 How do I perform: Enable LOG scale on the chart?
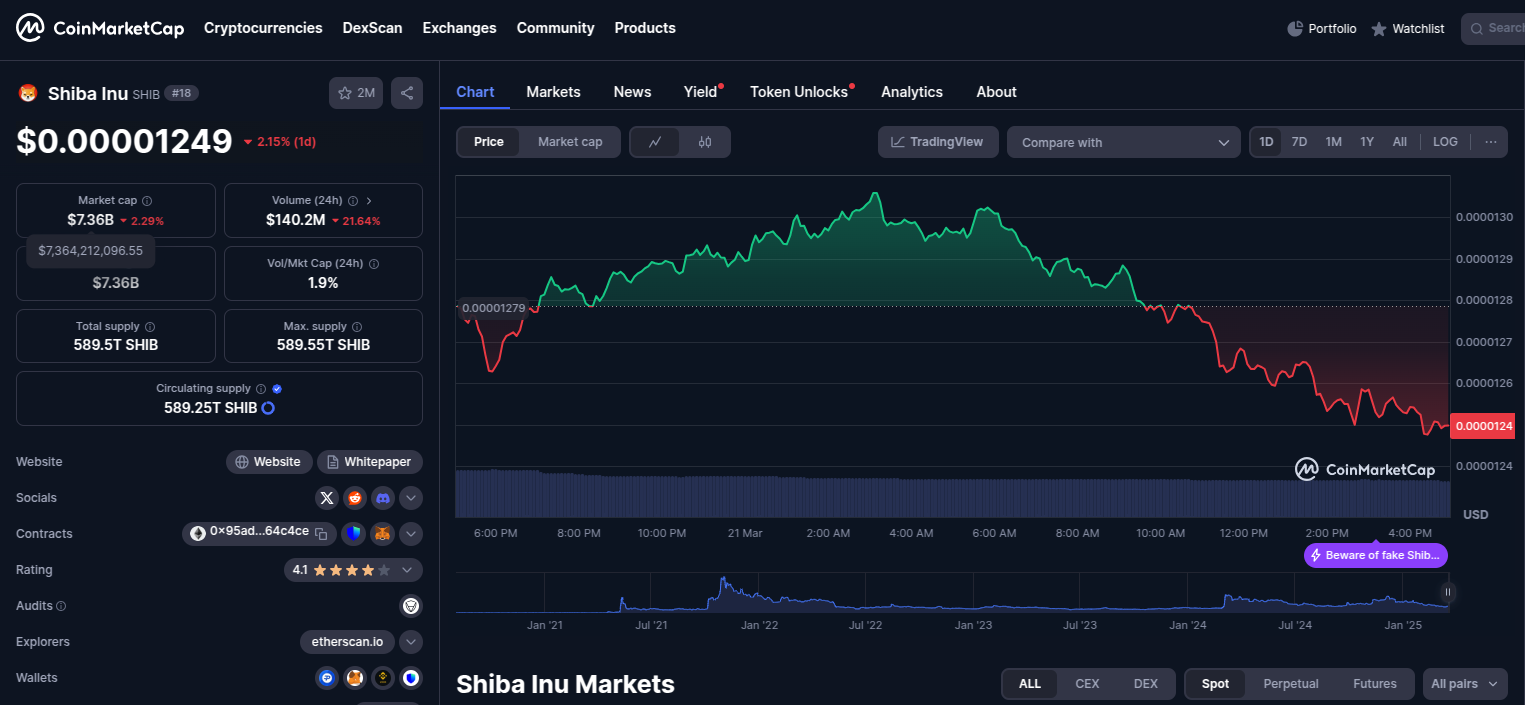[1445, 142]
